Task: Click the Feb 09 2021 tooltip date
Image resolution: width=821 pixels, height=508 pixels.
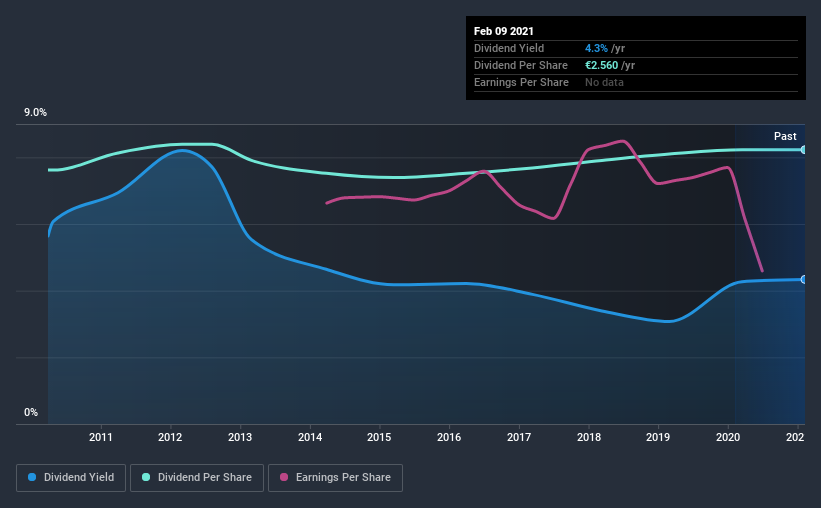Action: pos(504,31)
